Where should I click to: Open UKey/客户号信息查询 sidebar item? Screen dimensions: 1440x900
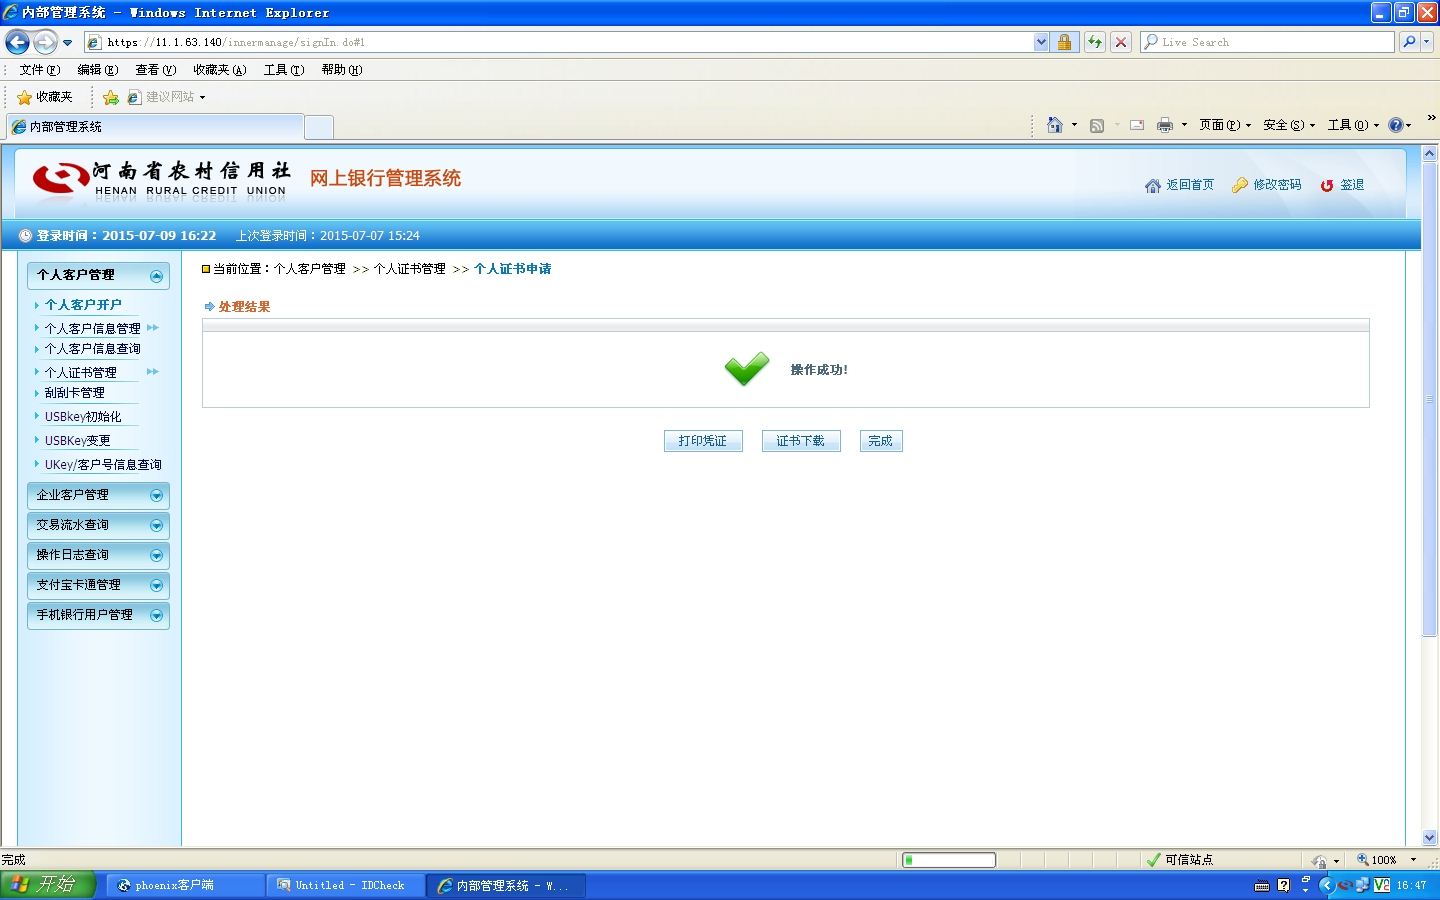(x=103, y=465)
